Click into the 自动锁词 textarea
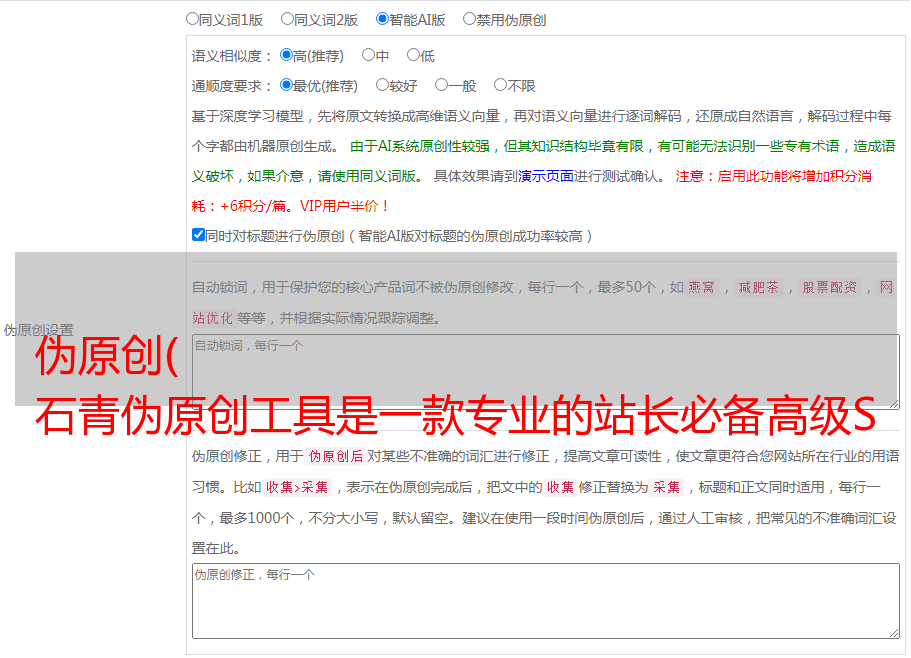911x658 pixels. pos(546,372)
